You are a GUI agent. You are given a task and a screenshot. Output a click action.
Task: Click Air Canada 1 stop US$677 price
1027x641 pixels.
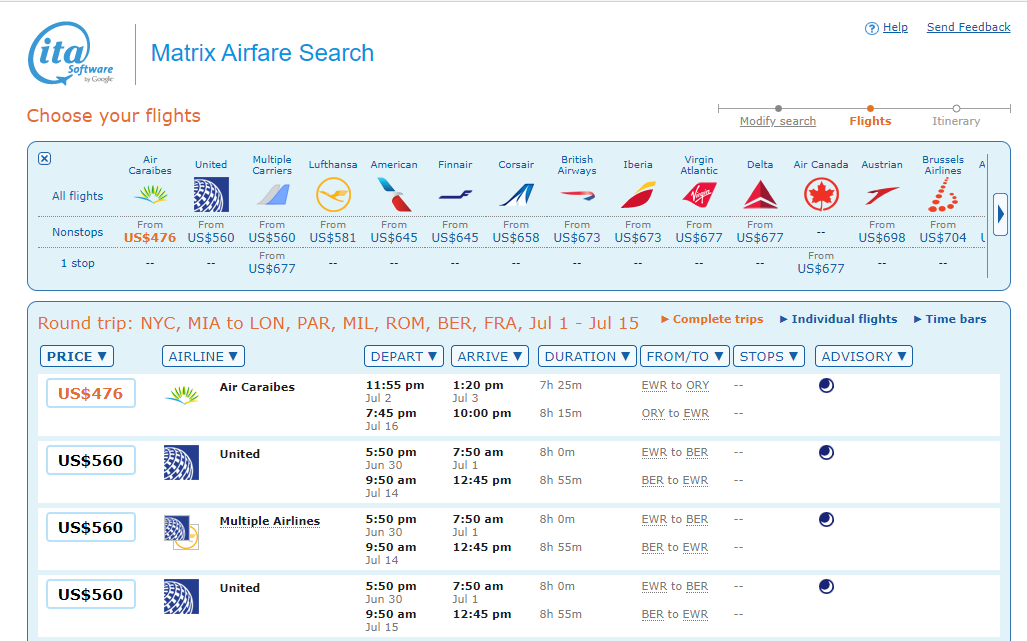click(821, 268)
